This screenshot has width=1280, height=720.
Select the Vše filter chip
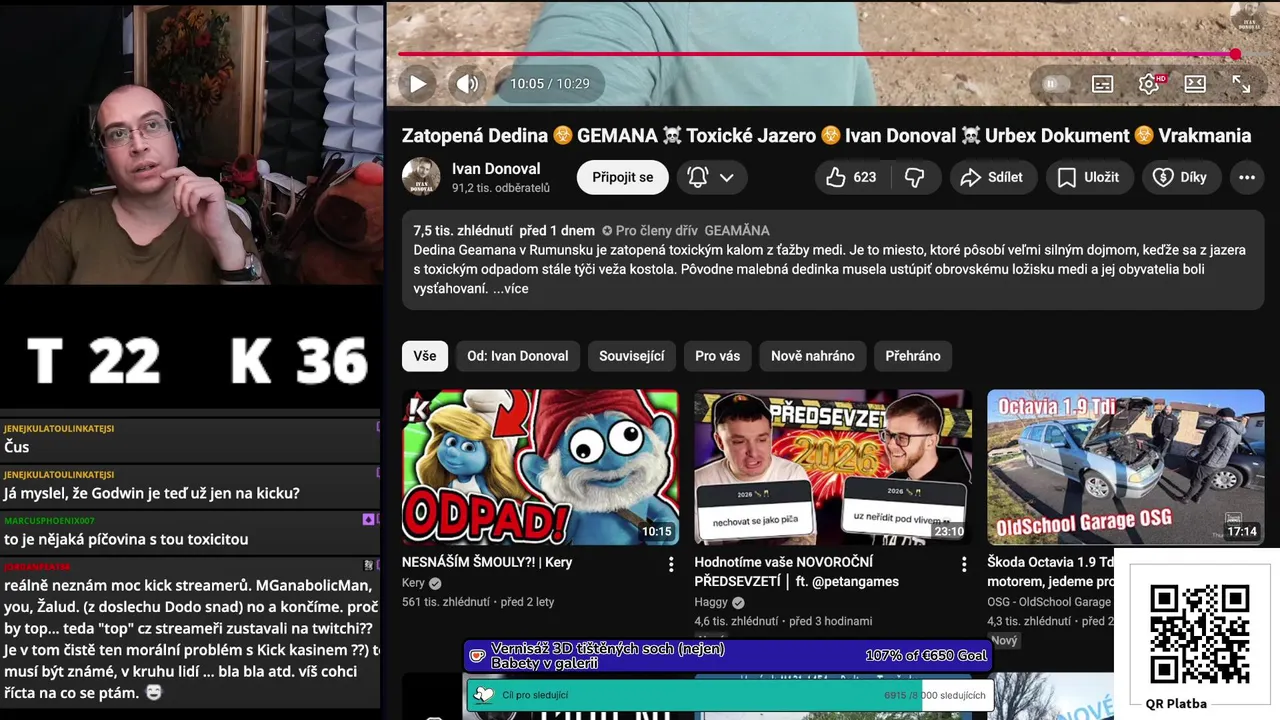pos(425,356)
